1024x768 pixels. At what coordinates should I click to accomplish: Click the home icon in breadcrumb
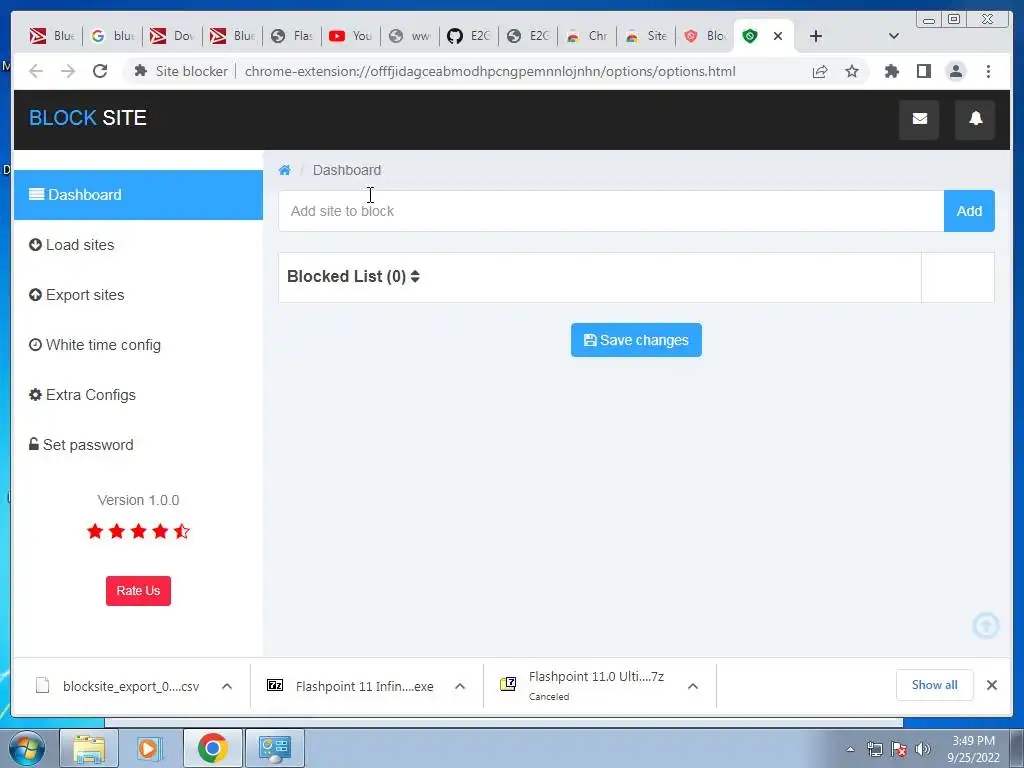[284, 170]
